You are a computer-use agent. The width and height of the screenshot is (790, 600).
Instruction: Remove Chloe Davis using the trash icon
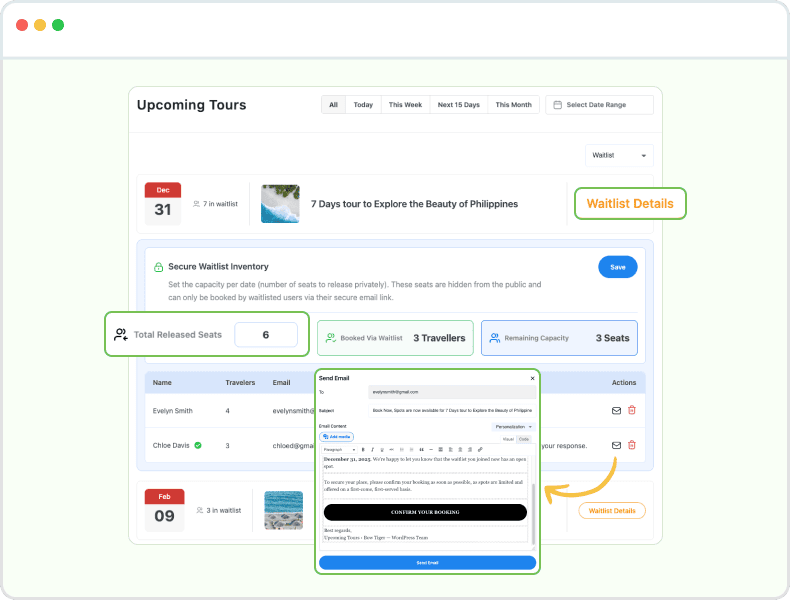(632, 445)
